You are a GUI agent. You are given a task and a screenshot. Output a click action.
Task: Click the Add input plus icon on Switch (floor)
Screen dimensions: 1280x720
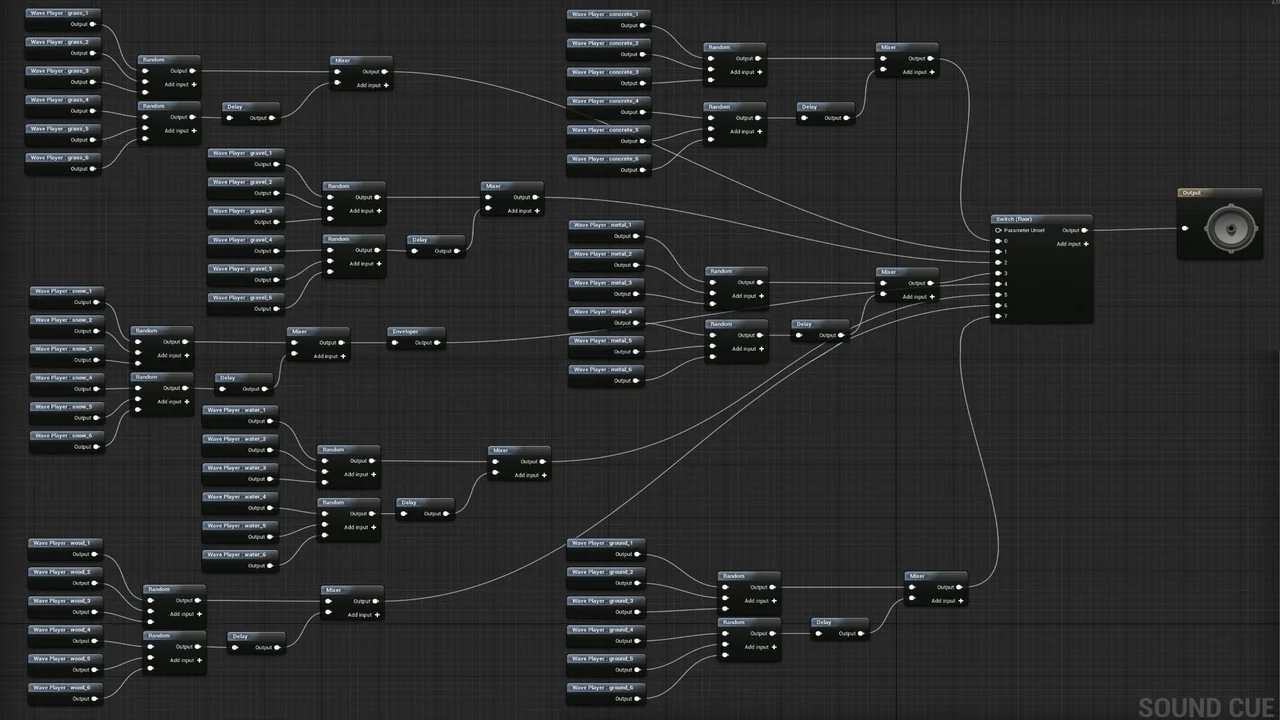1086,244
